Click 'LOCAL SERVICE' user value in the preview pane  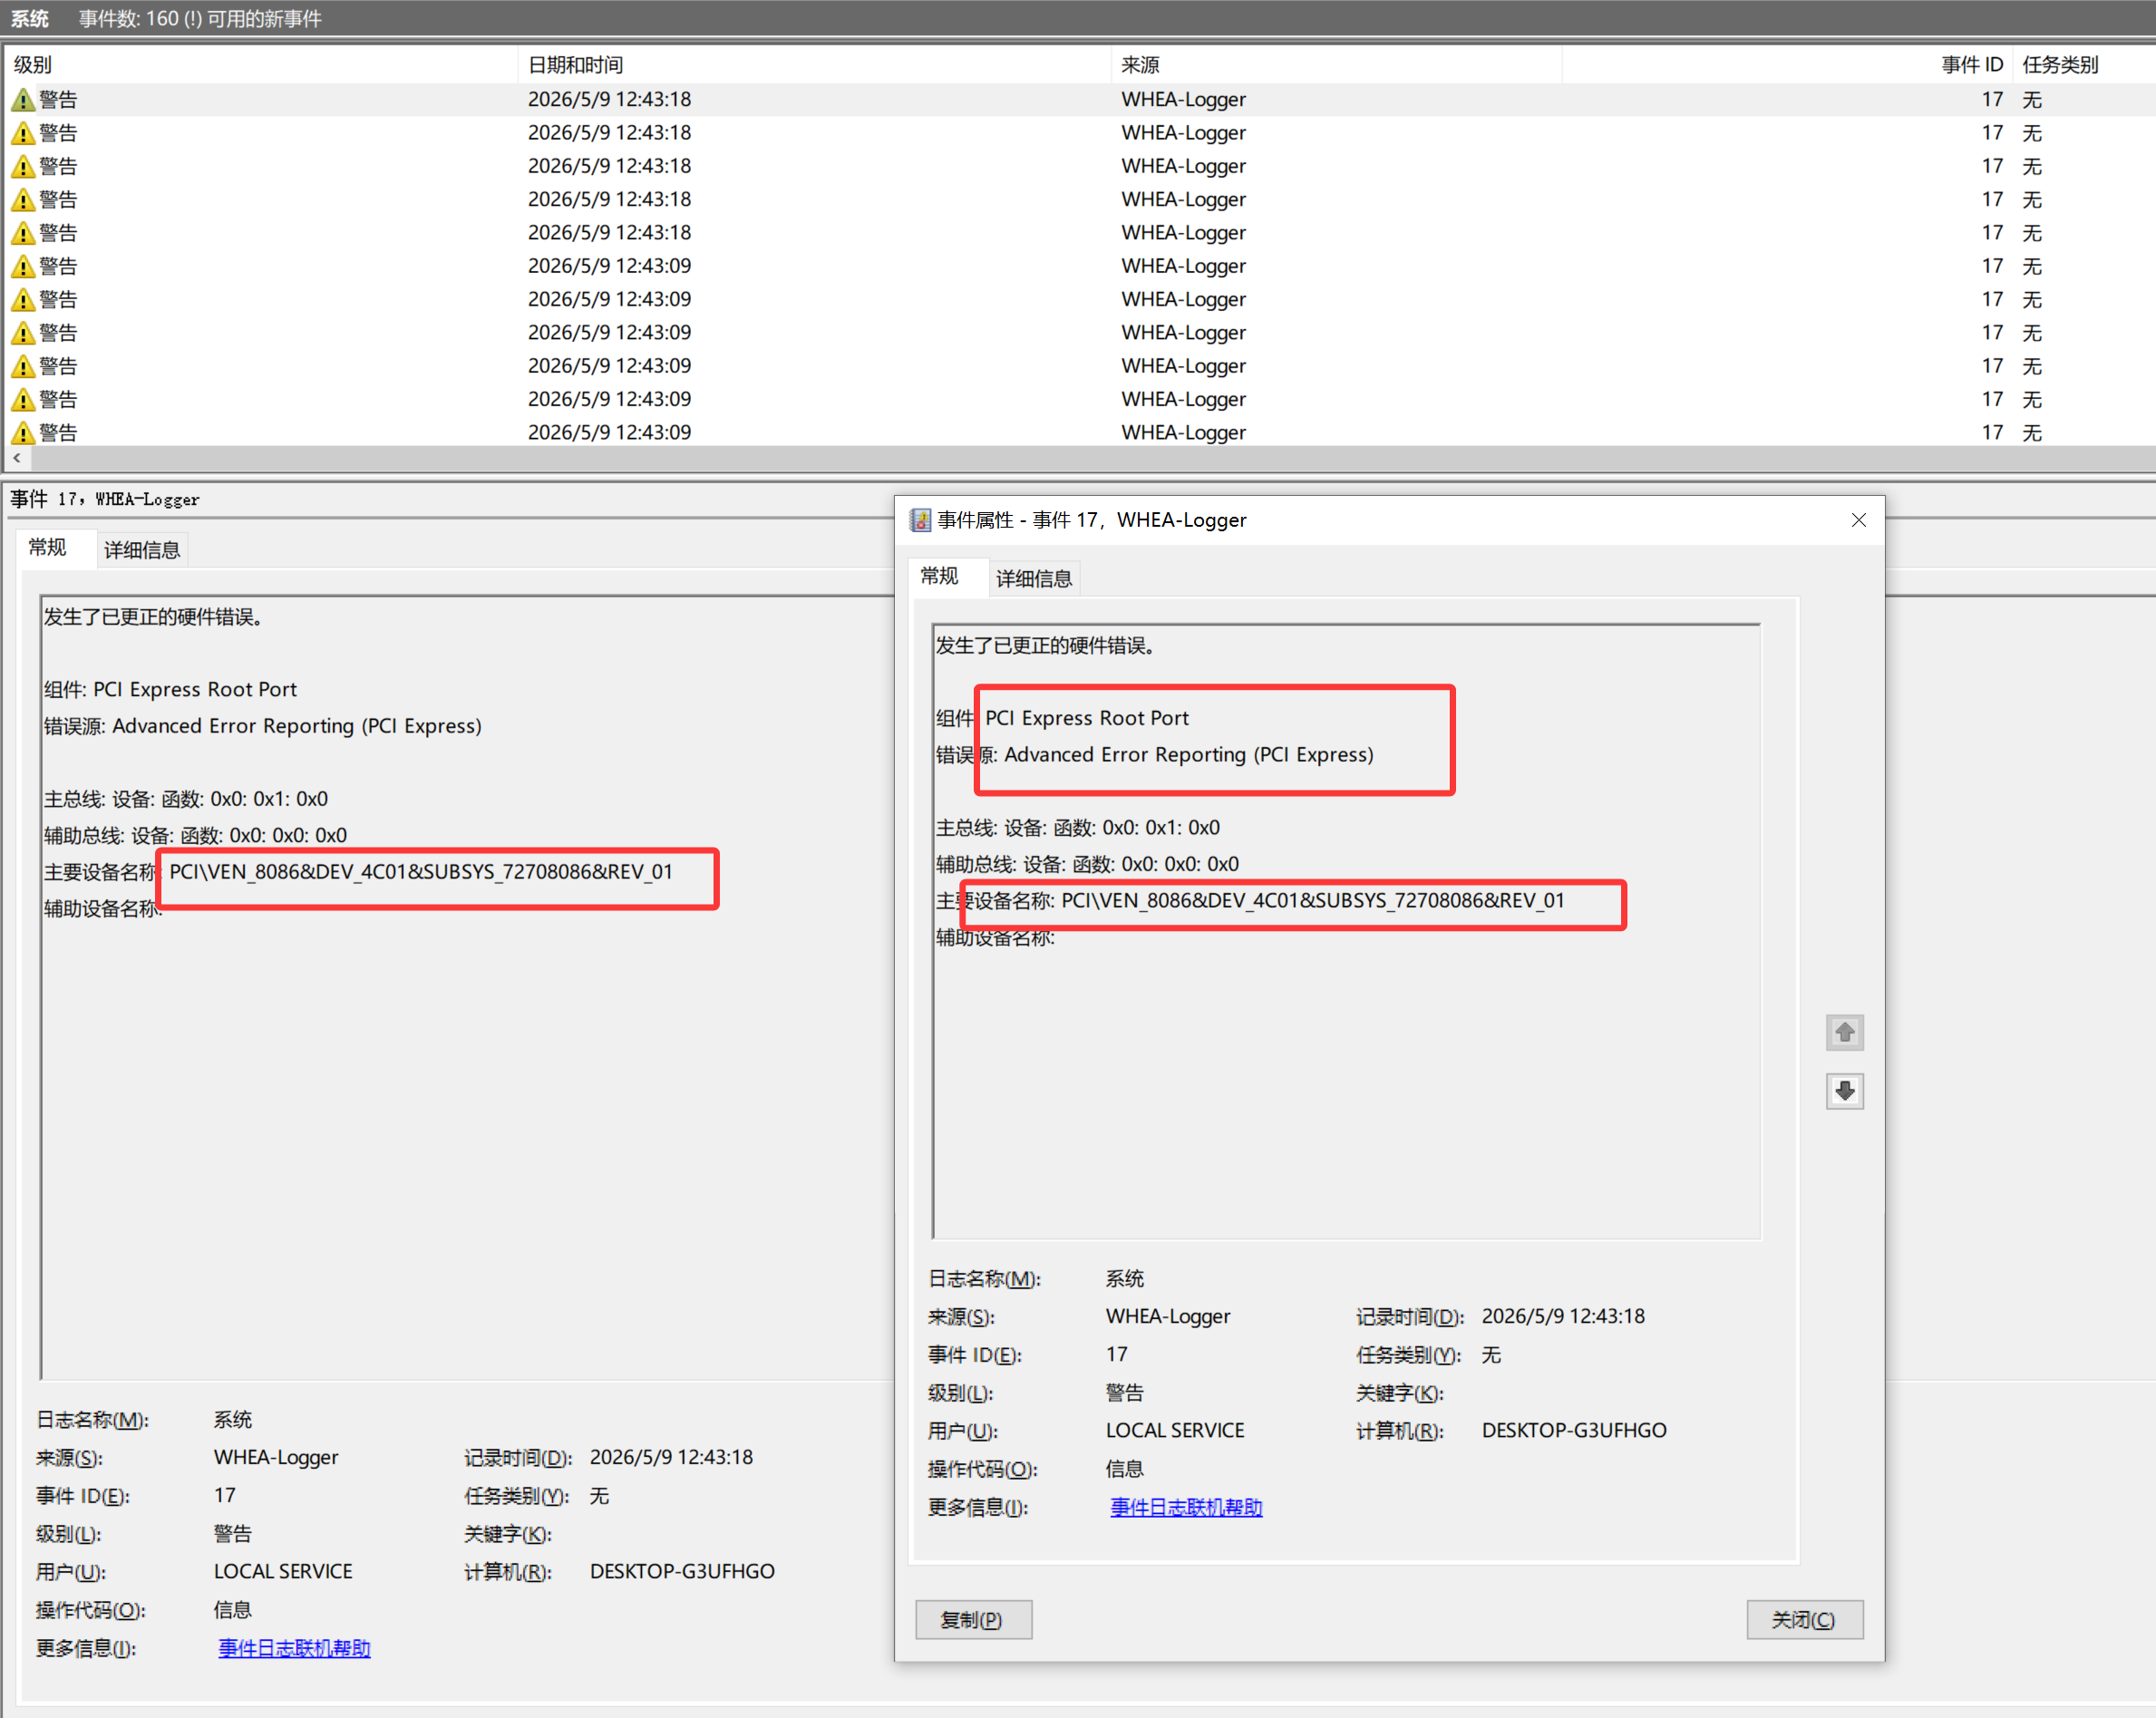(283, 1571)
